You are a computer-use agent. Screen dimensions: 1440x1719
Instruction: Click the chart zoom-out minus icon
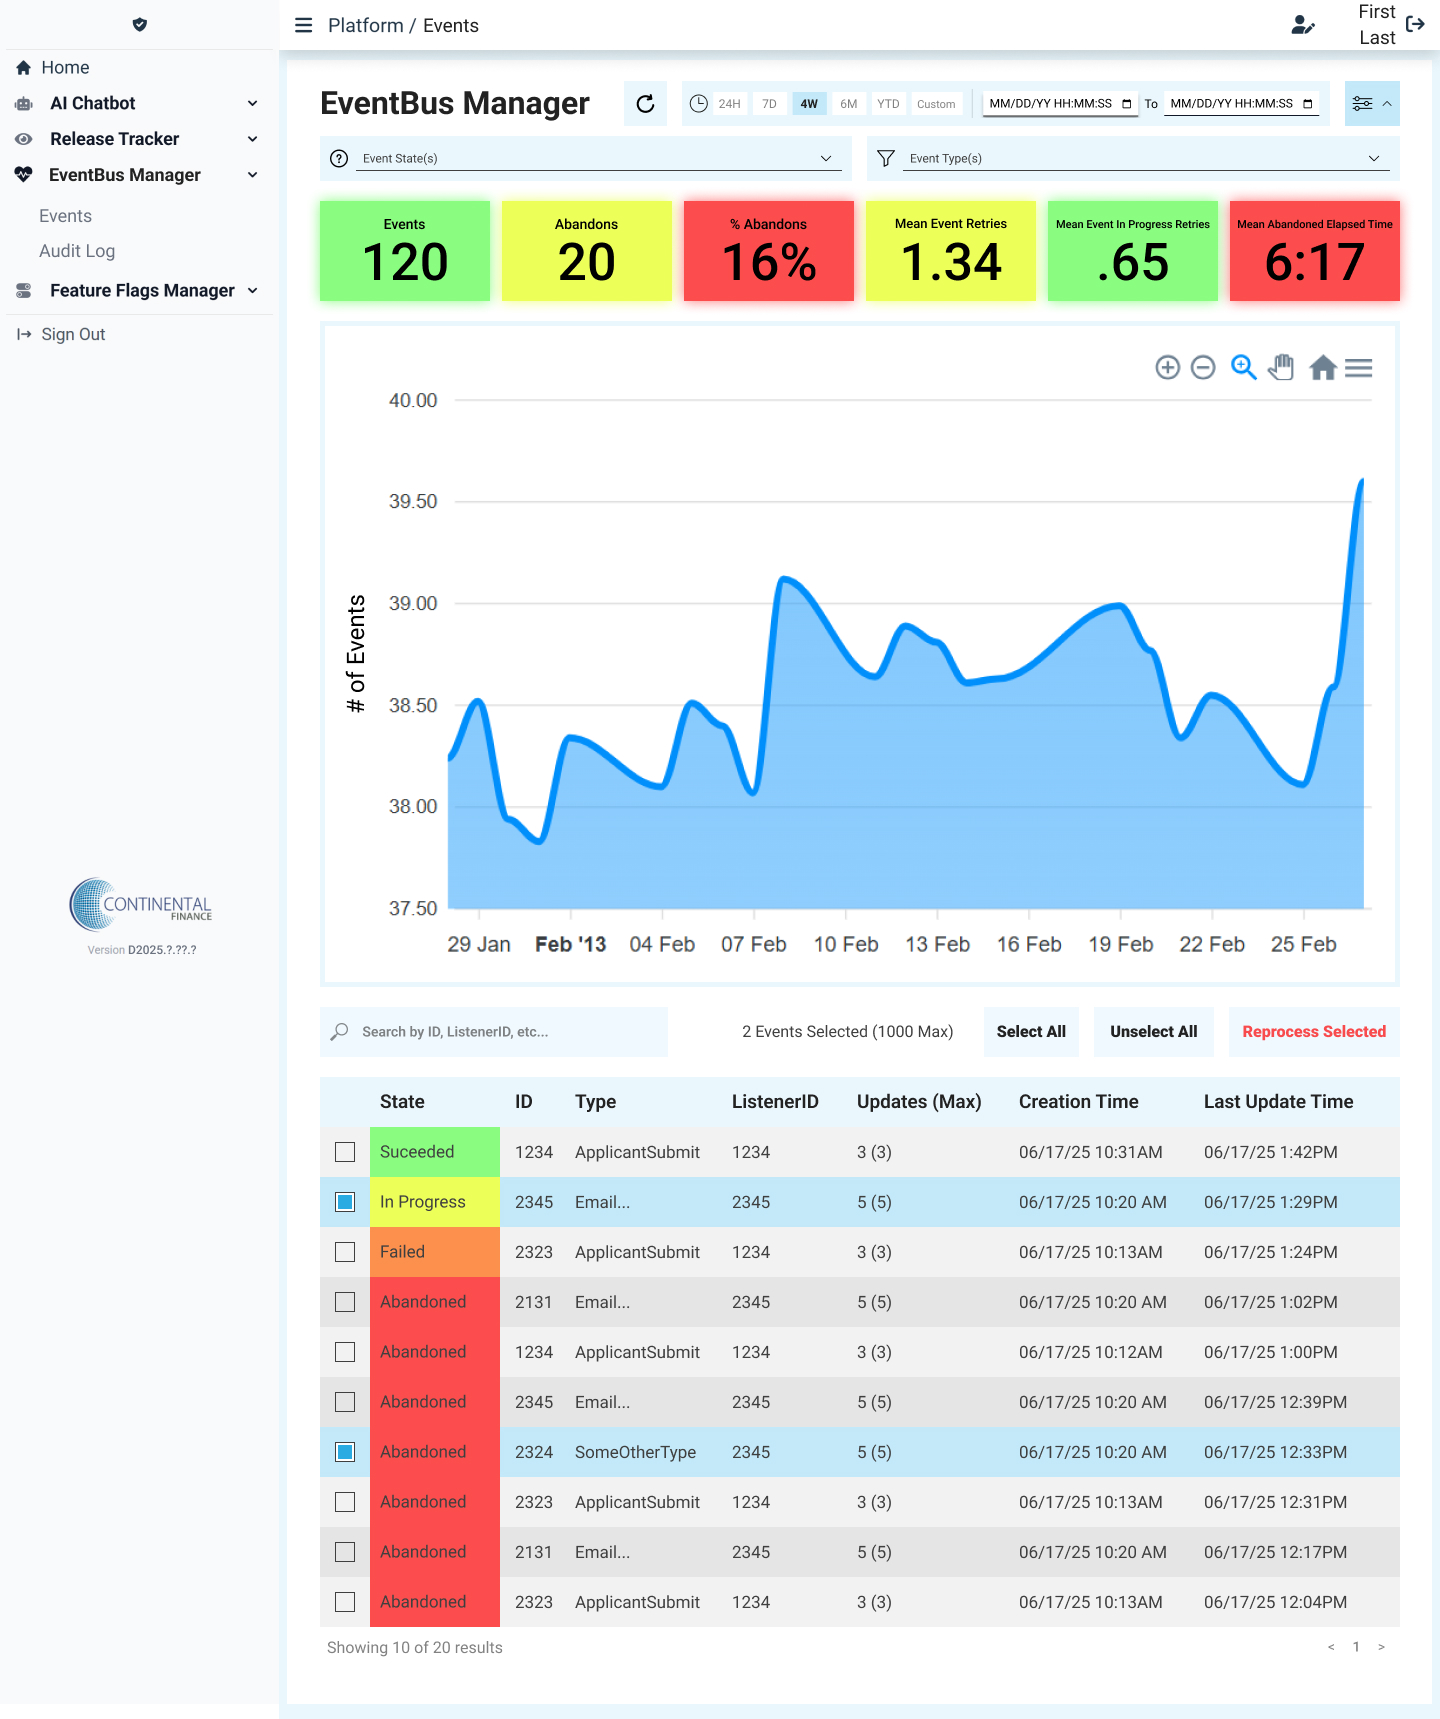pos(1203,368)
